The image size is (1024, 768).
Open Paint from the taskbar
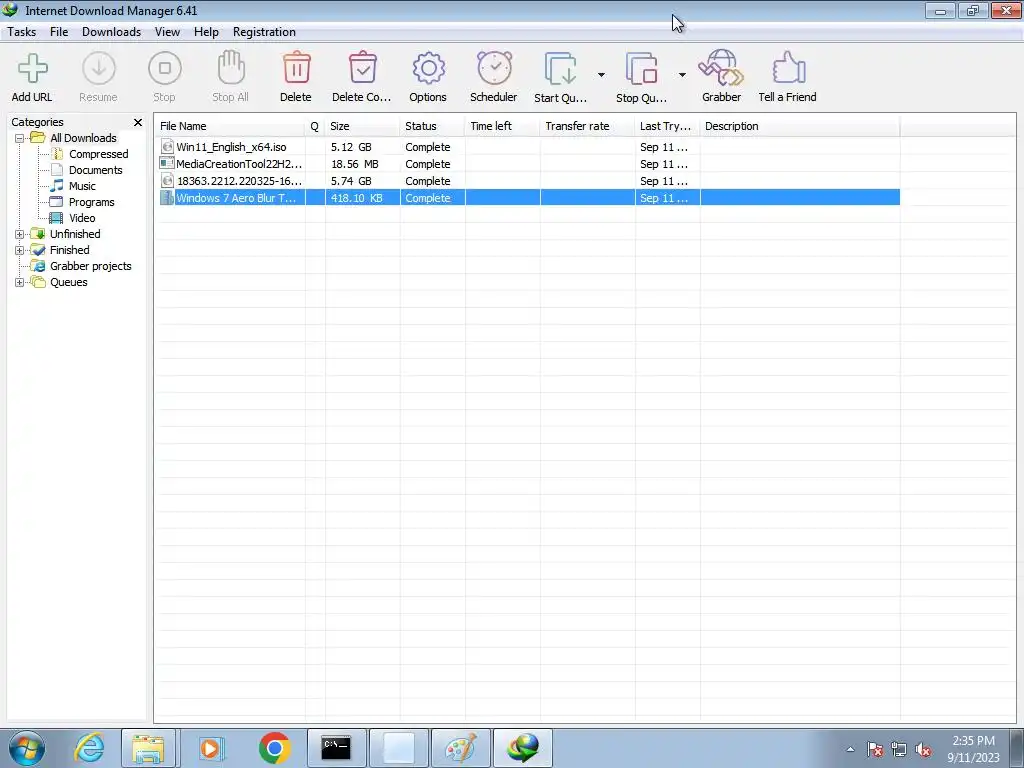point(461,748)
